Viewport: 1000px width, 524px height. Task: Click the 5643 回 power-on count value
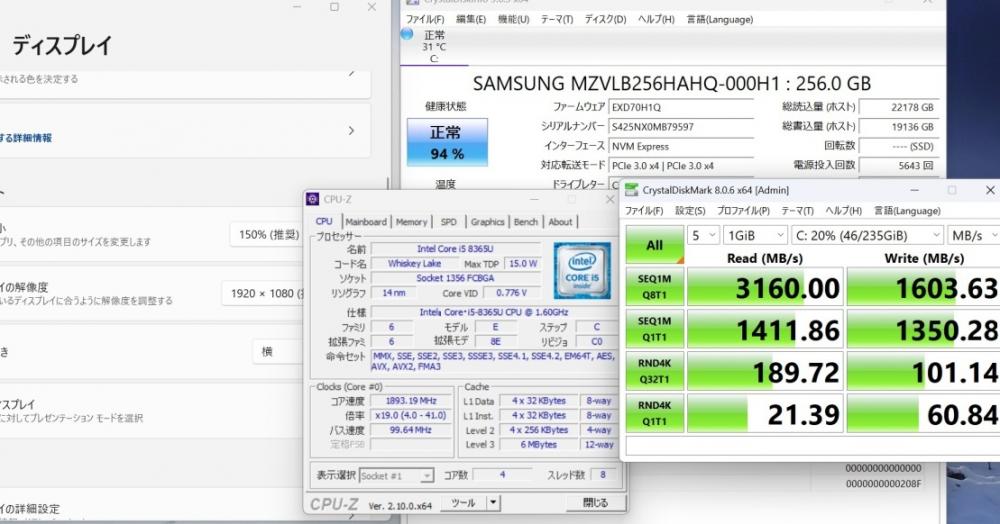[899, 166]
